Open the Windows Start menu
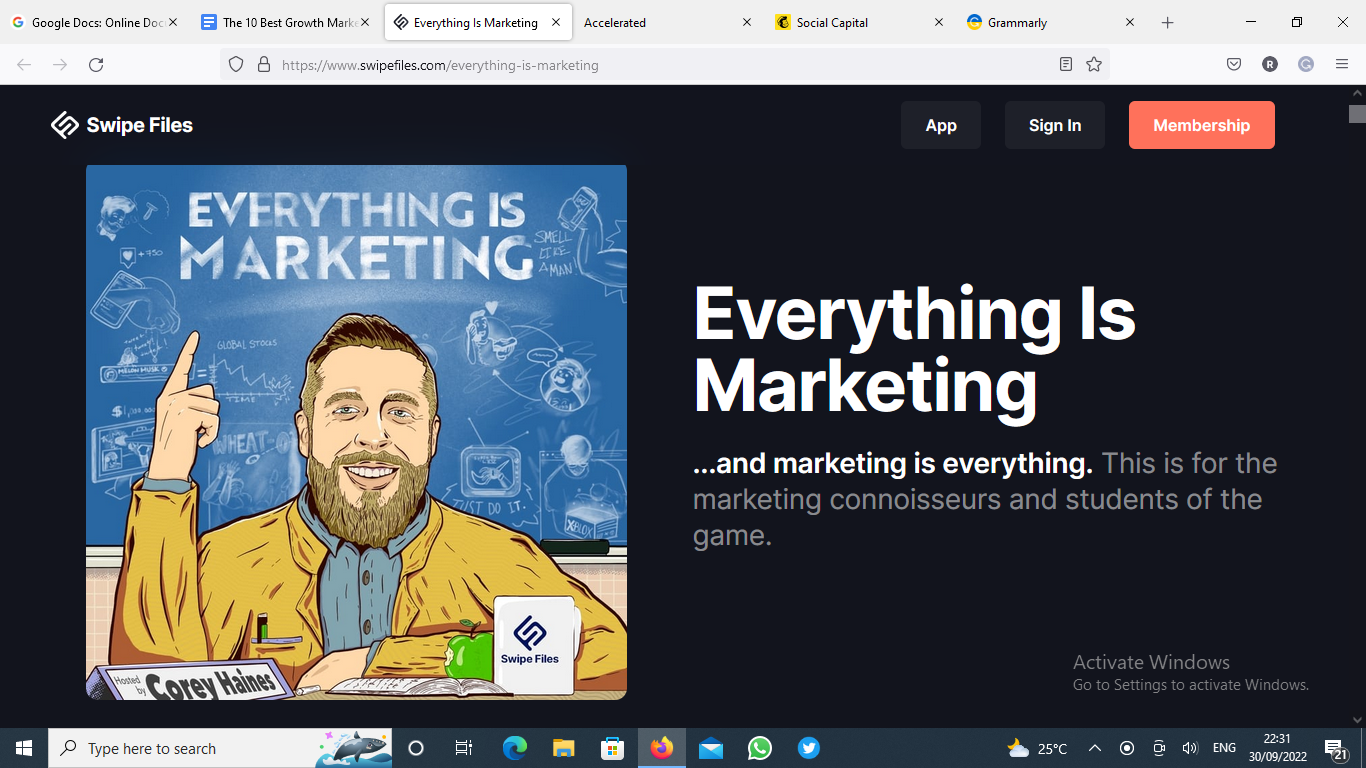 [x=24, y=748]
